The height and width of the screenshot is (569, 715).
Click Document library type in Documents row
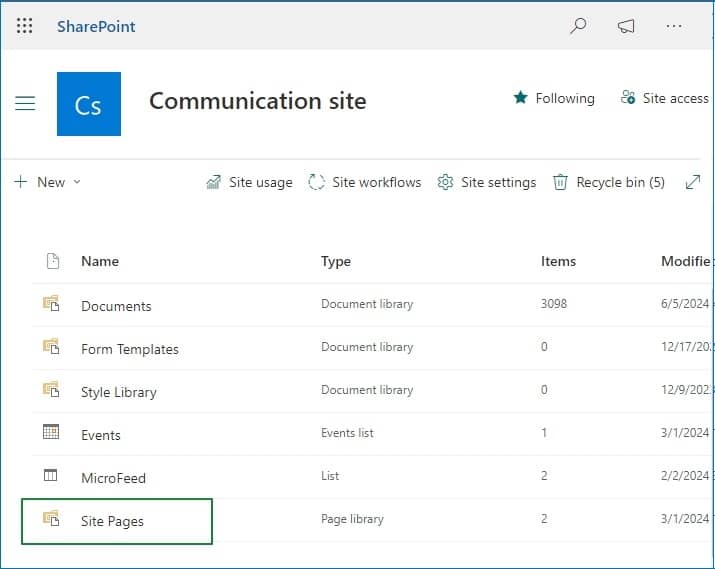[x=367, y=304]
